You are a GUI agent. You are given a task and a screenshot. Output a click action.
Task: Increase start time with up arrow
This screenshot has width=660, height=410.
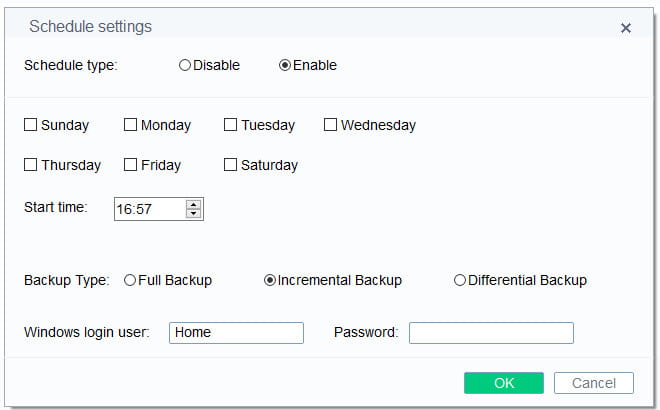point(194,204)
